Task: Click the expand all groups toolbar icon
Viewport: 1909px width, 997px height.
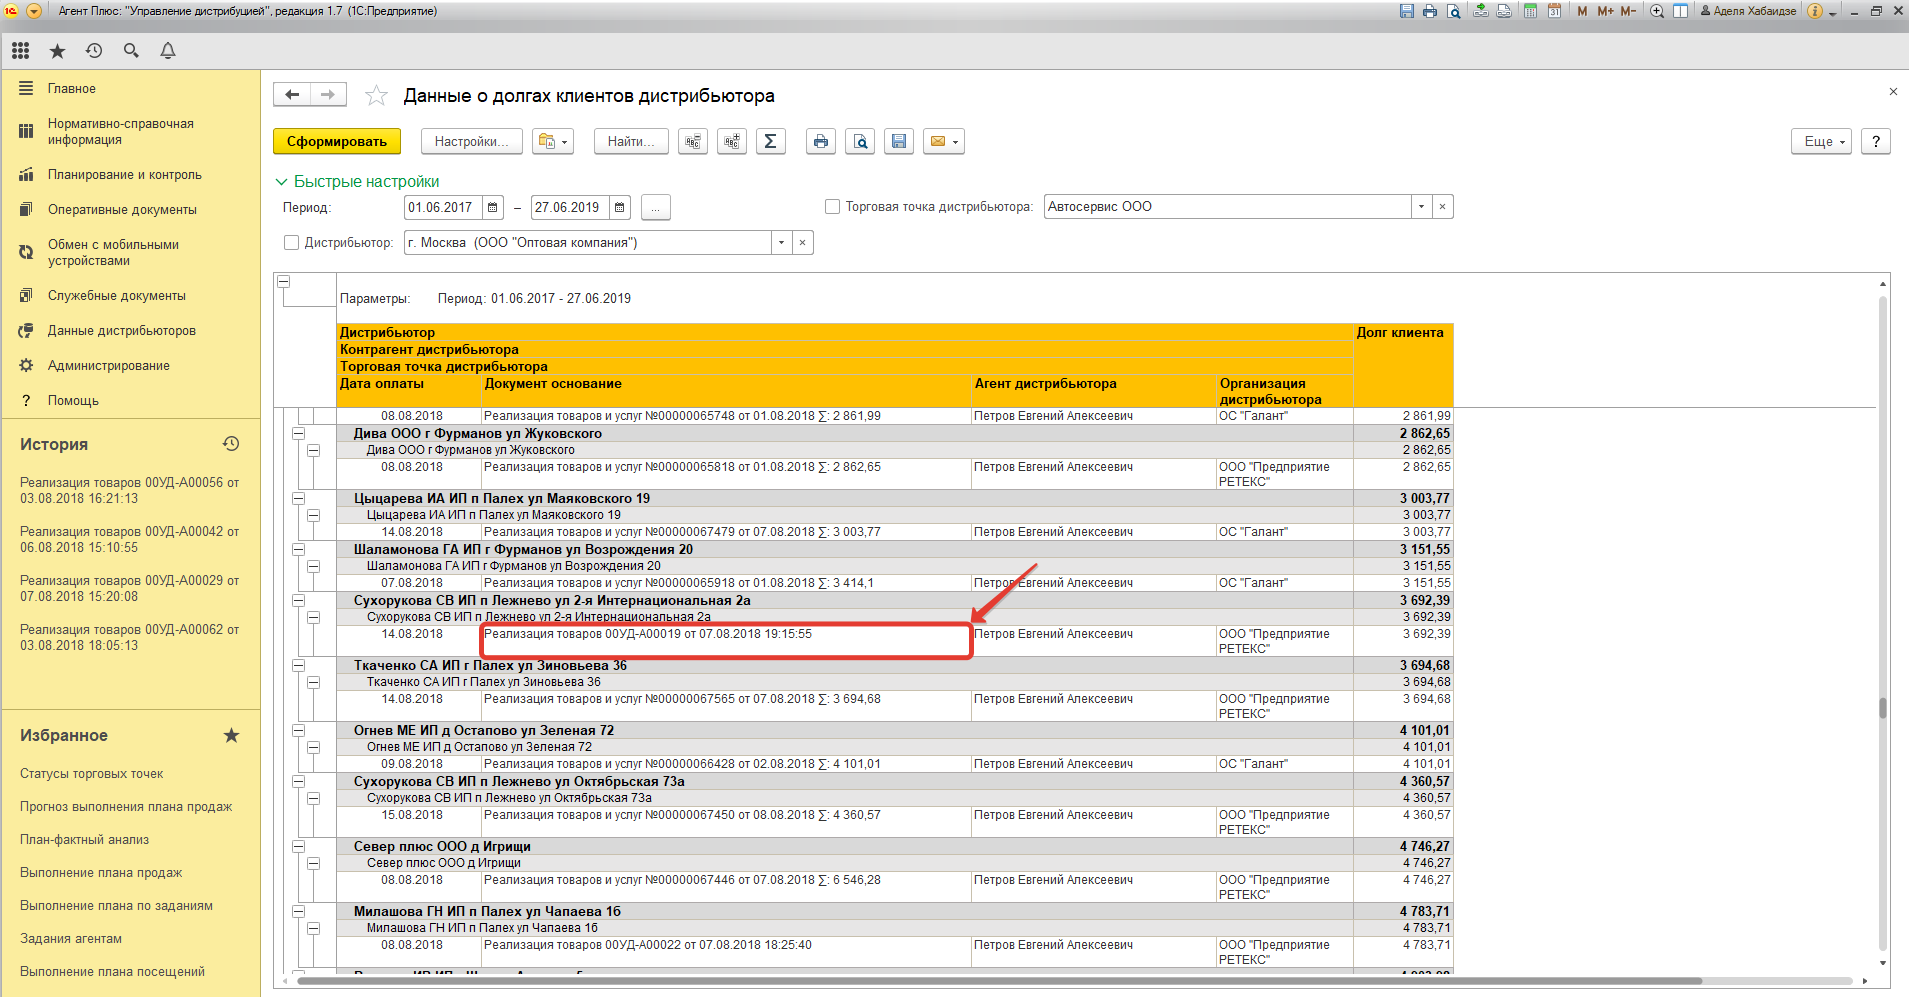Action: [x=732, y=141]
